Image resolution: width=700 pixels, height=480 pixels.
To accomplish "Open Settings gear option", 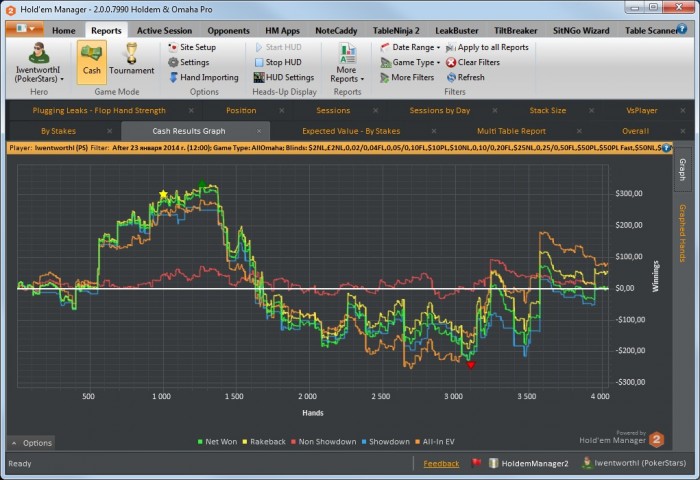I will click(x=189, y=63).
